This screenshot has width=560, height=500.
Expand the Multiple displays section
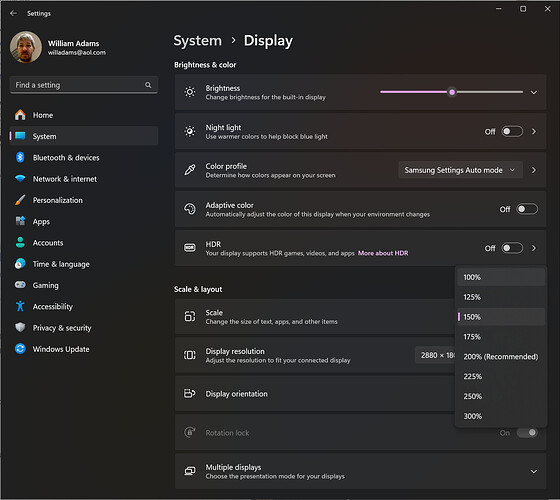tap(534, 471)
